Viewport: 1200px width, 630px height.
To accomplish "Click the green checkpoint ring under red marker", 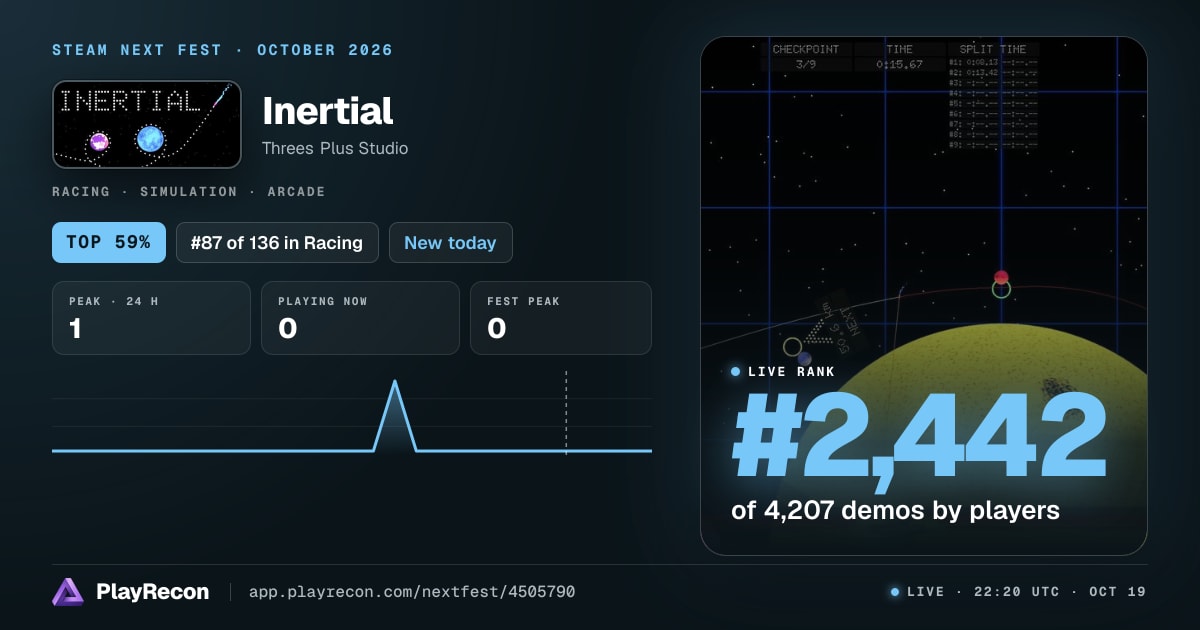I will click(1001, 289).
